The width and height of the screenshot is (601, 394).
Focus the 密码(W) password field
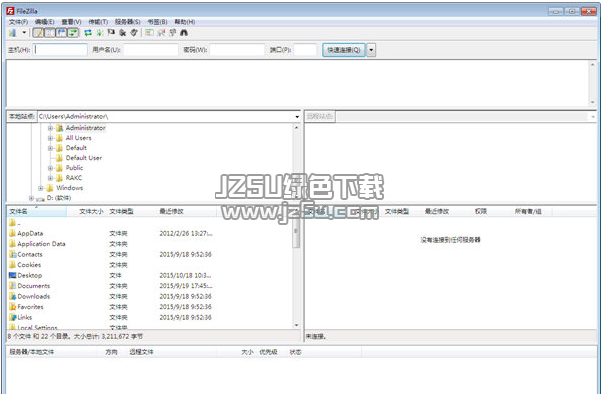tap(237, 50)
